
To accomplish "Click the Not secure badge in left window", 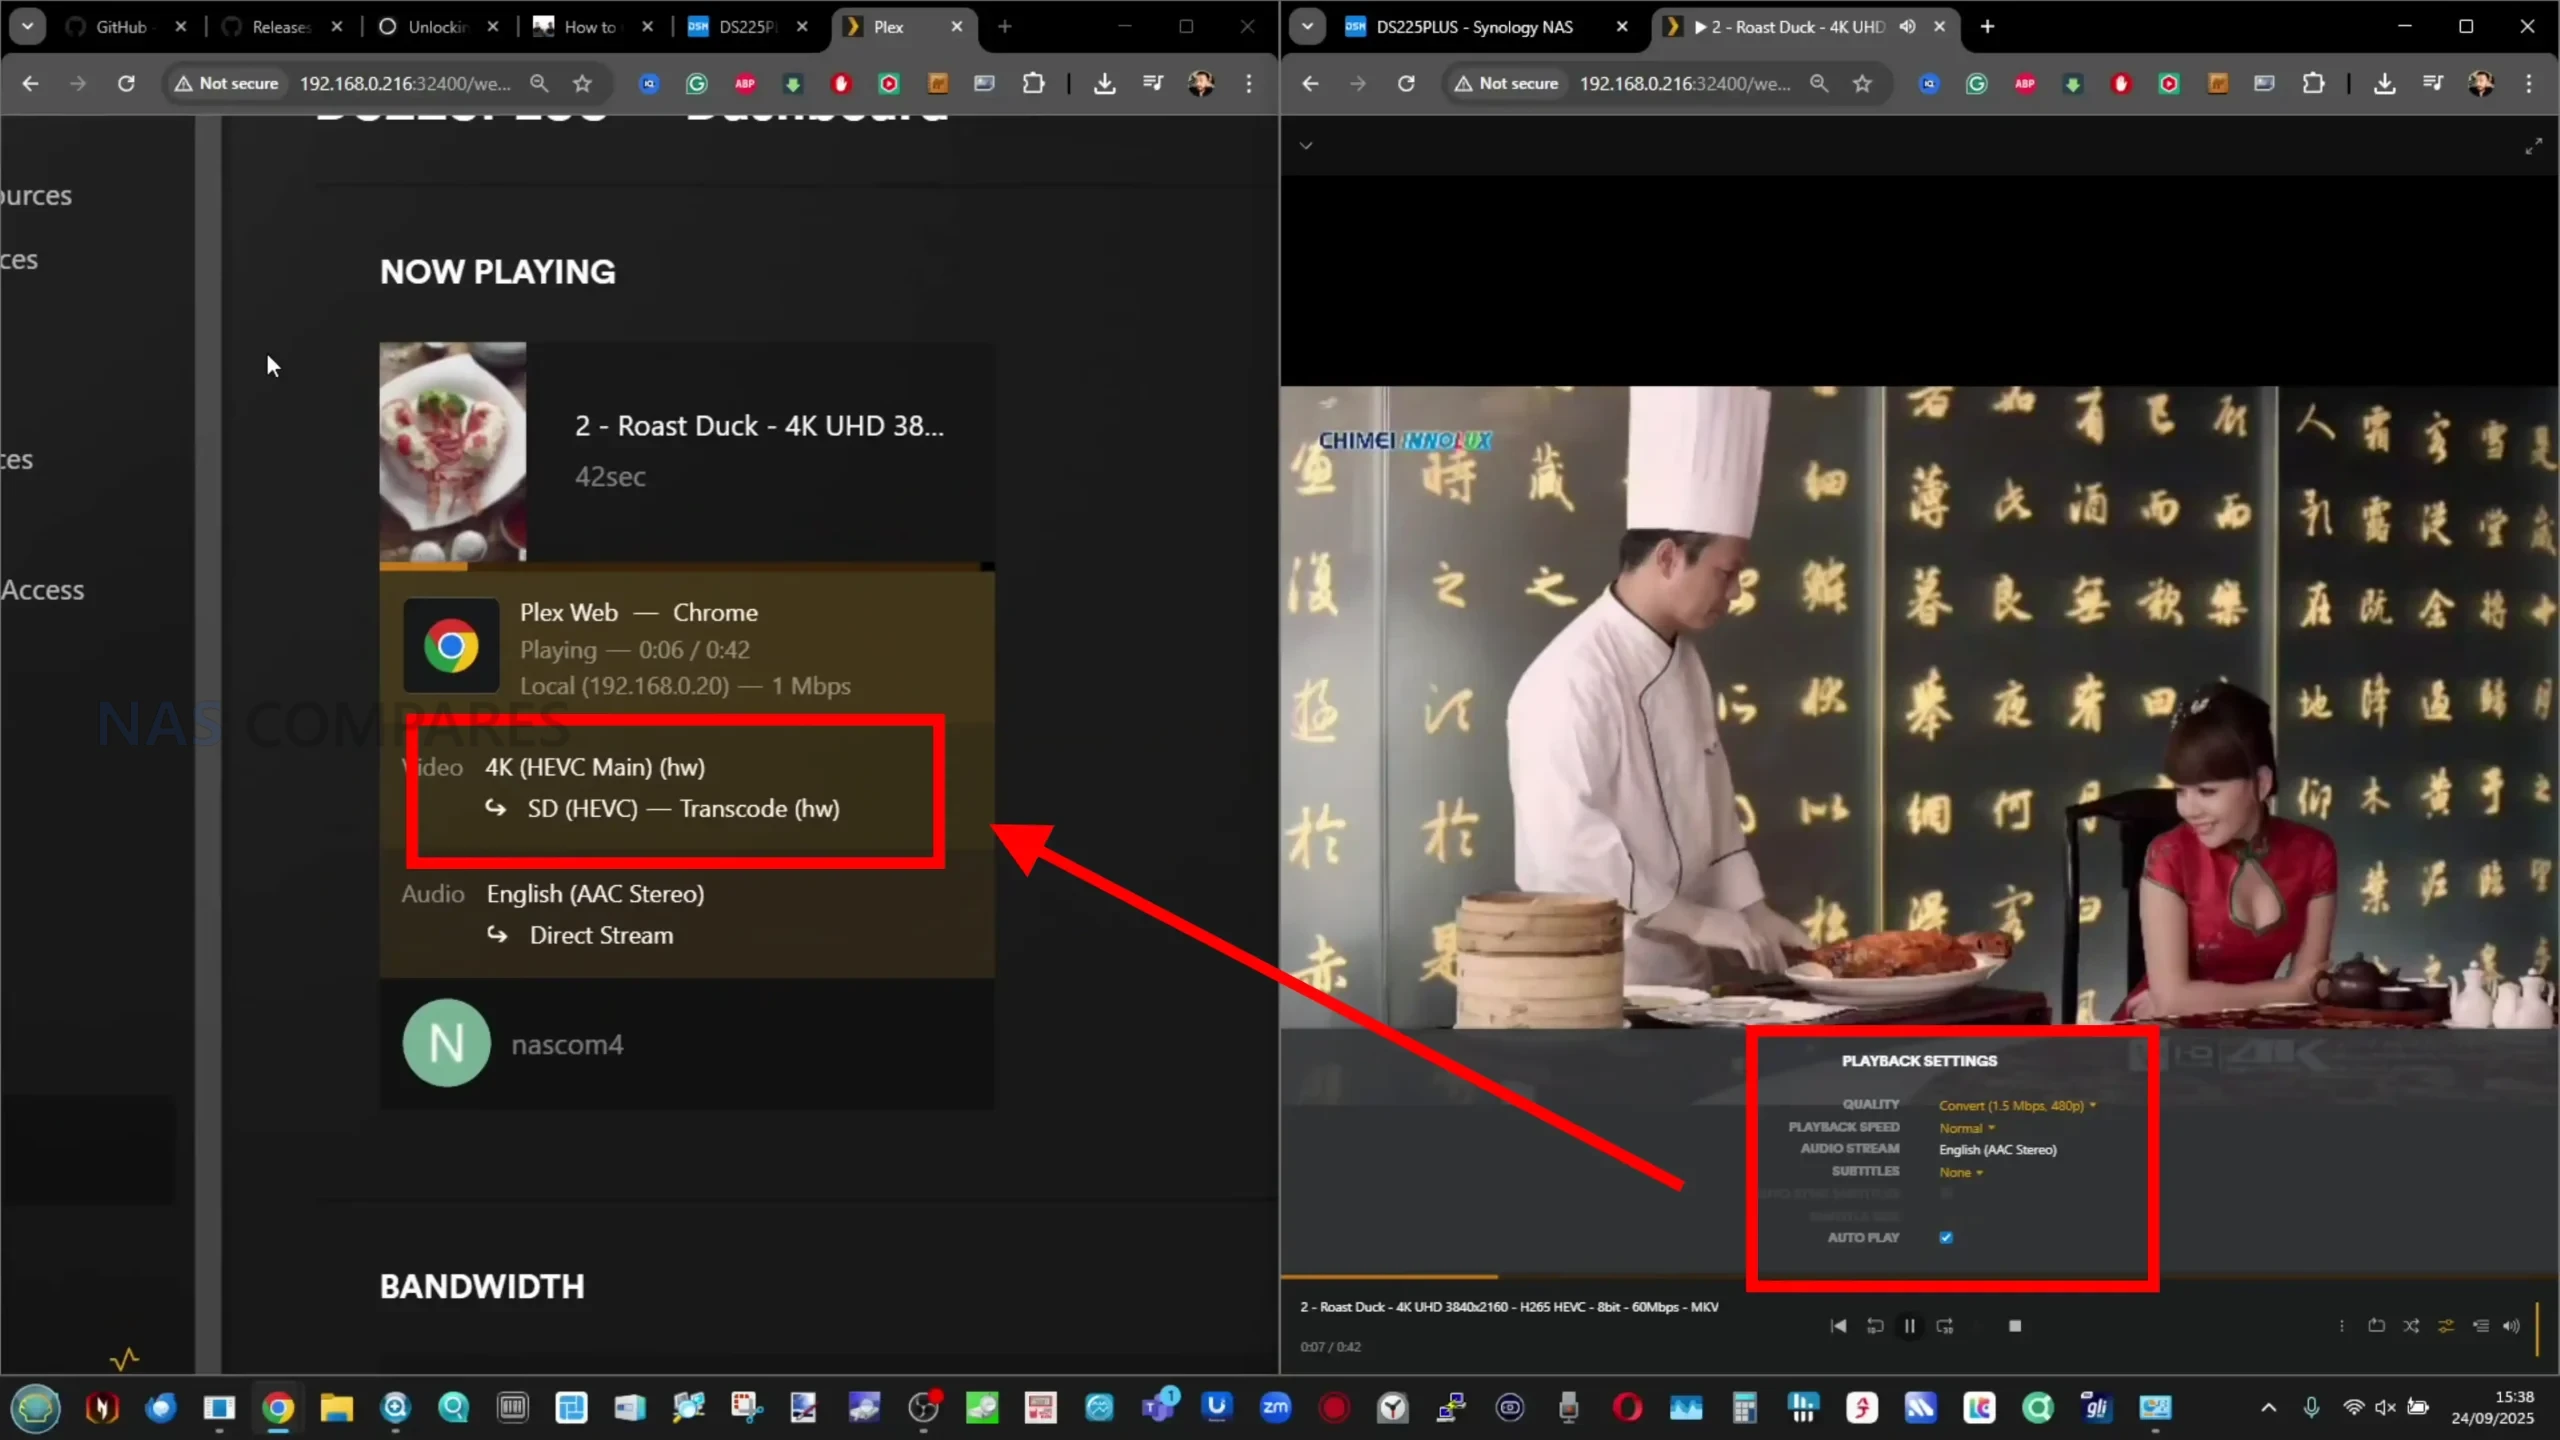I will pos(227,83).
